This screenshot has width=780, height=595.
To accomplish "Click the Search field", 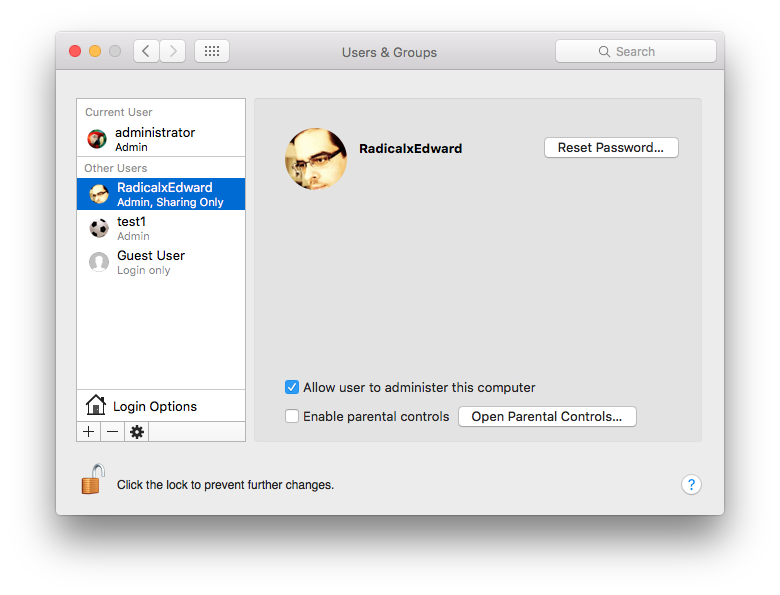I will (x=636, y=51).
